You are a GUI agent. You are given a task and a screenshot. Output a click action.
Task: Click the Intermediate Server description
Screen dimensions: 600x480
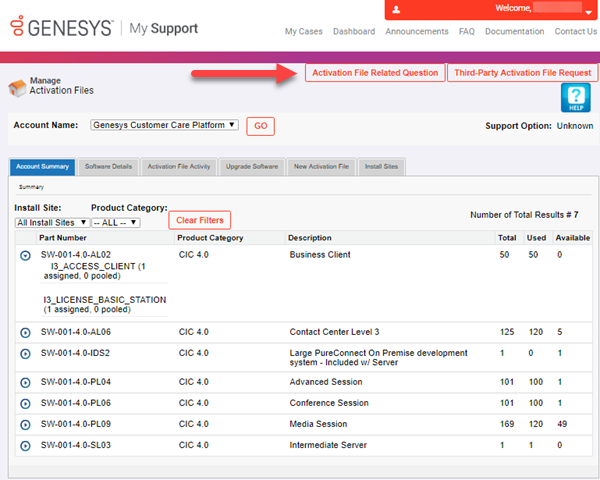[328, 445]
